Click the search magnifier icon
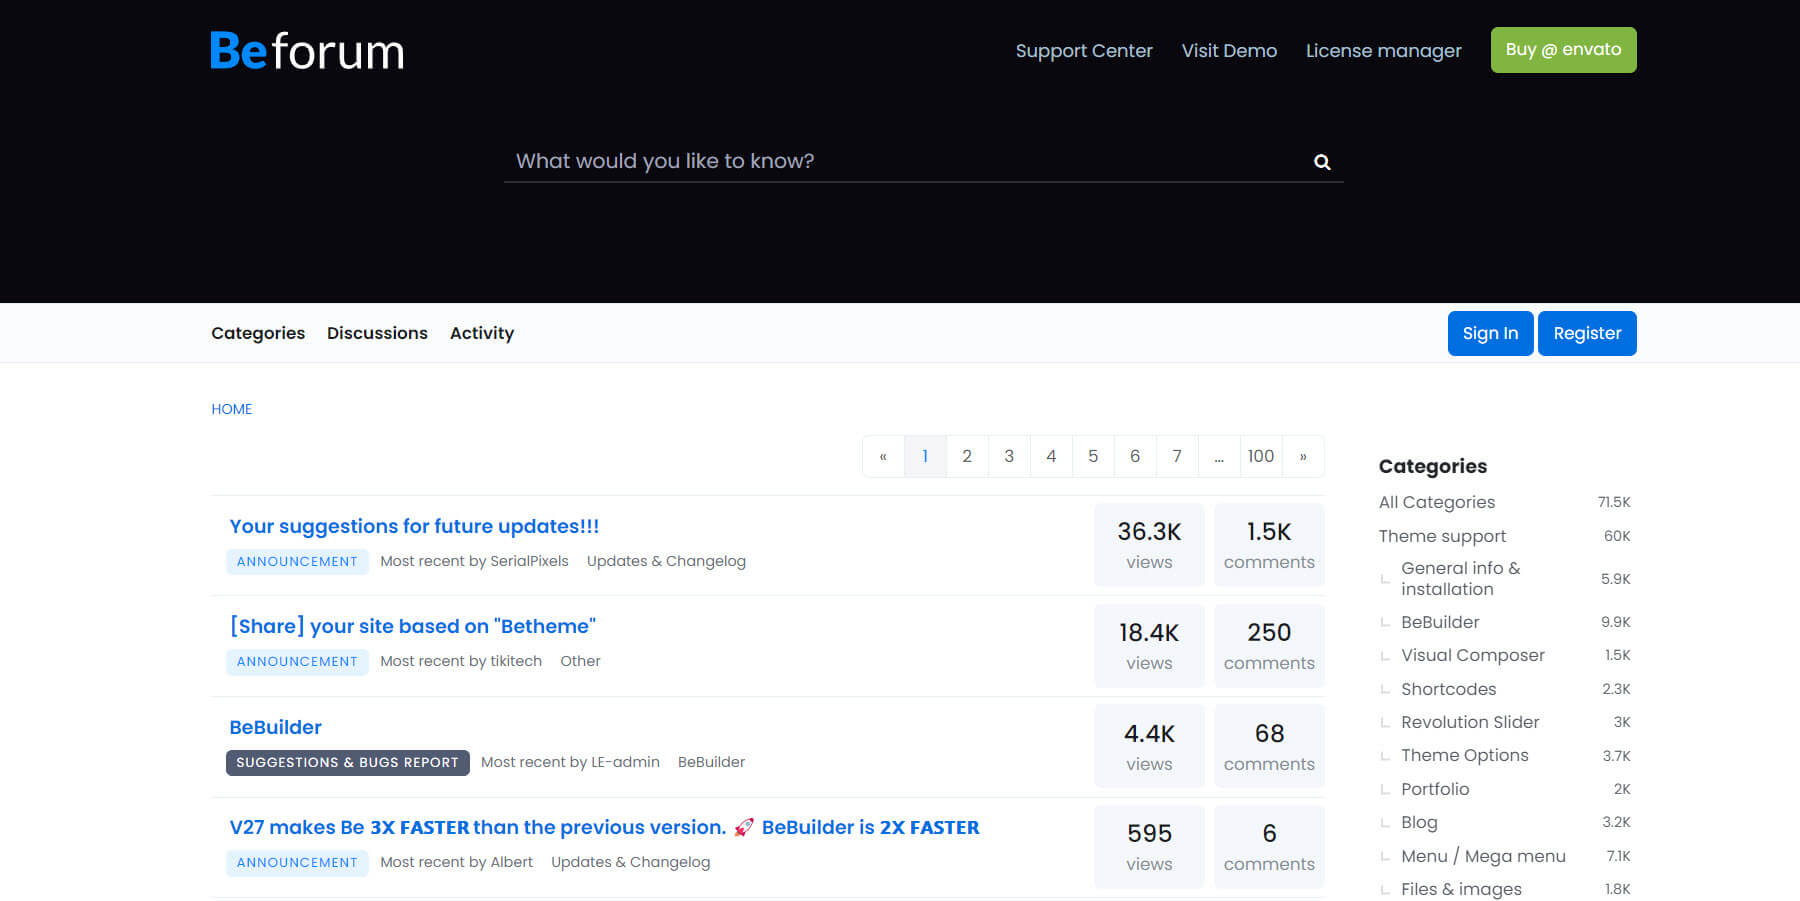 (x=1321, y=161)
